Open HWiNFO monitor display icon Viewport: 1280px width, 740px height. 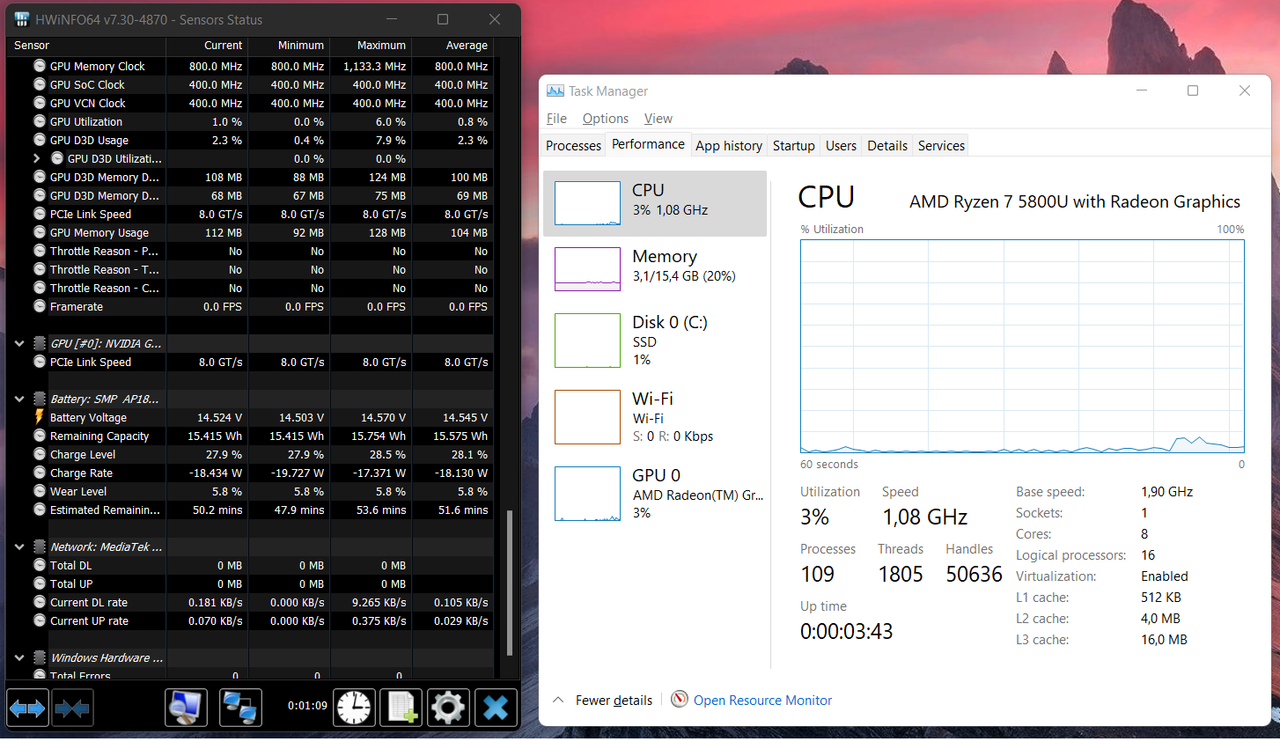186,708
